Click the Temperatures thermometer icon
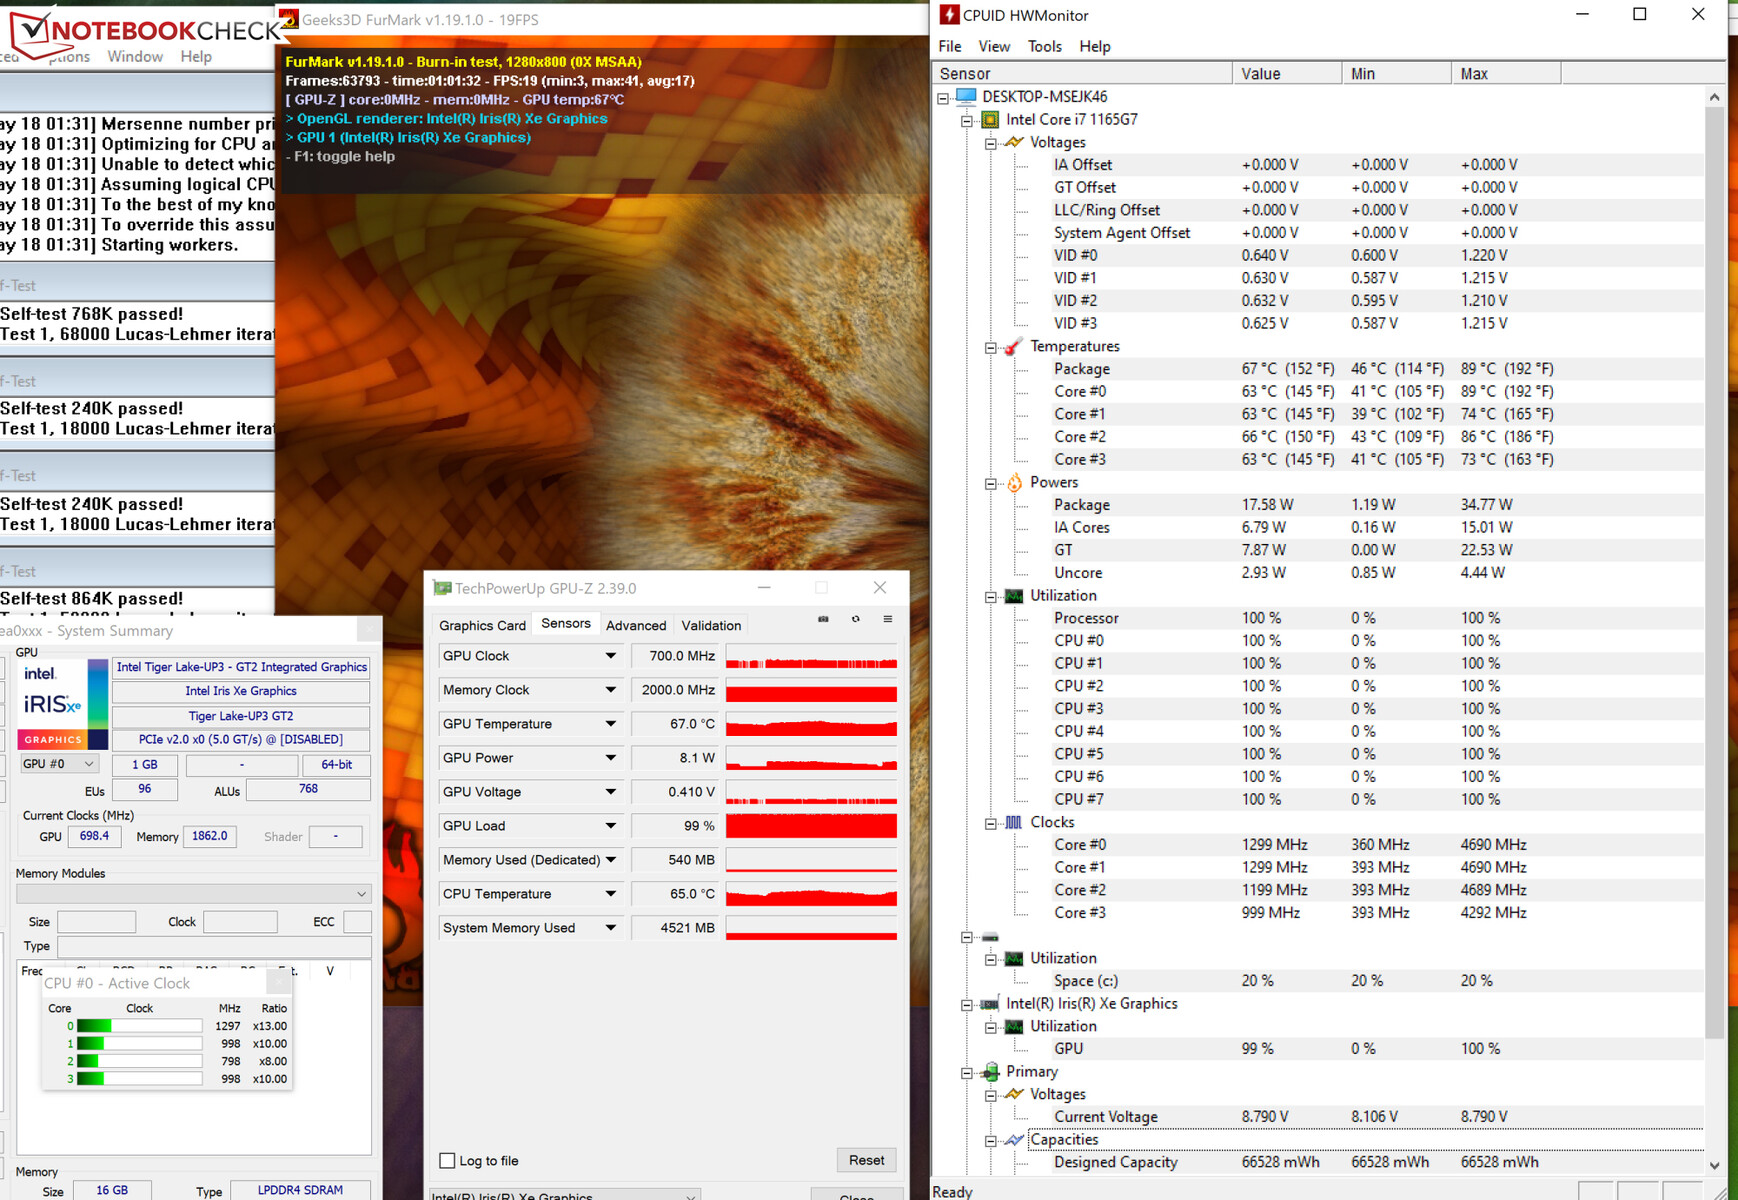This screenshot has width=1738, height=1200. [1013, 347]
